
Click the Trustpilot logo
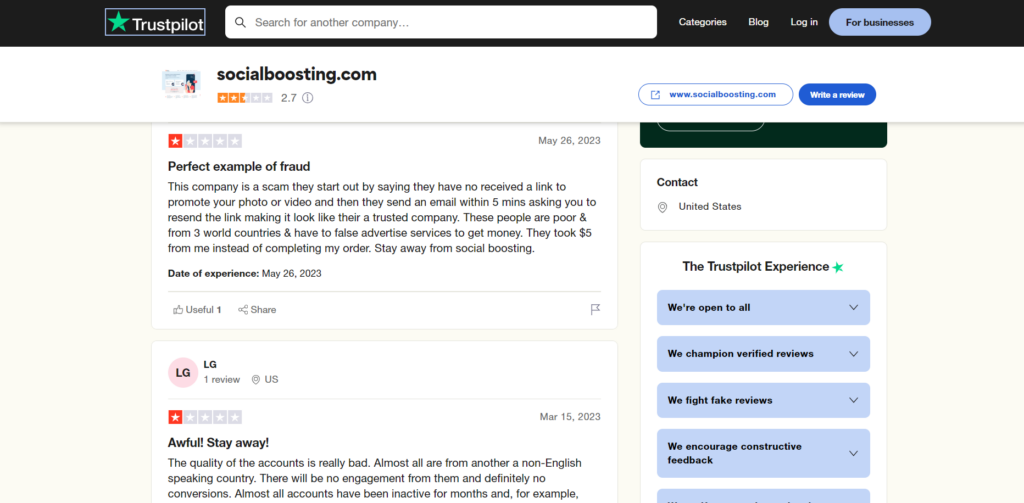(x=155, y=22)
